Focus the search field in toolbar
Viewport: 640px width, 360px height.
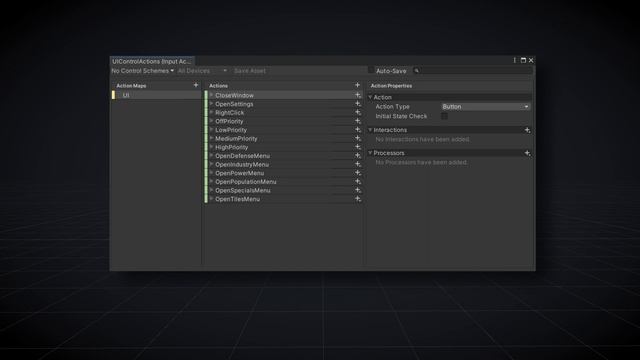point(473,71)
